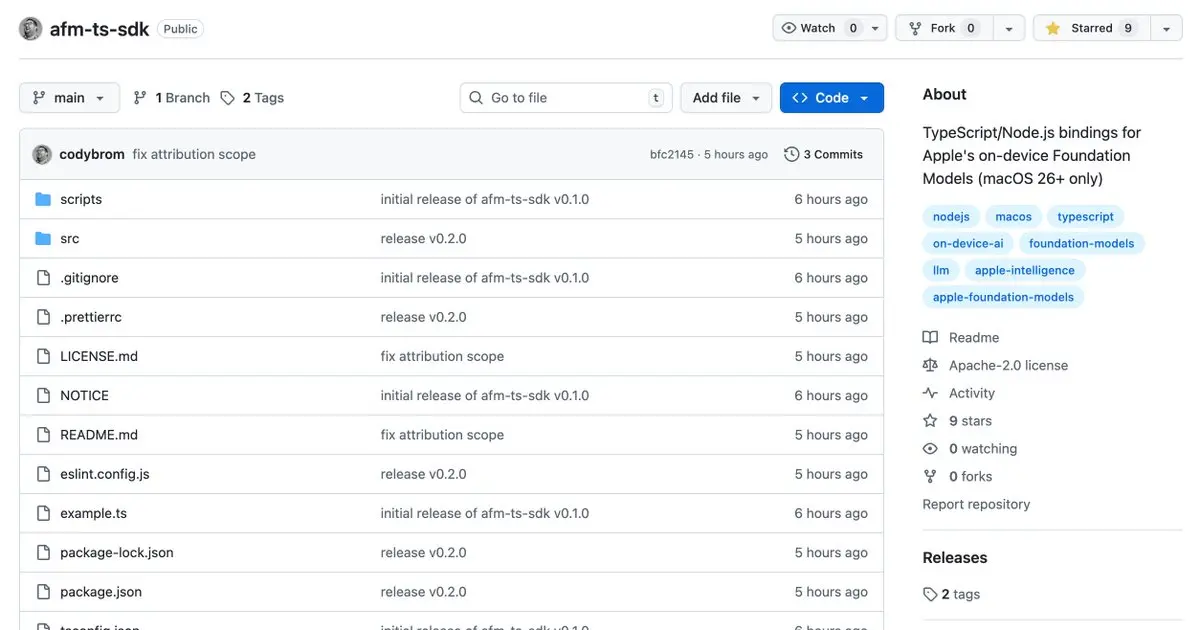Click the pulse icon beside Activity
Viewport: 1200px width, 630px height.
930,393
